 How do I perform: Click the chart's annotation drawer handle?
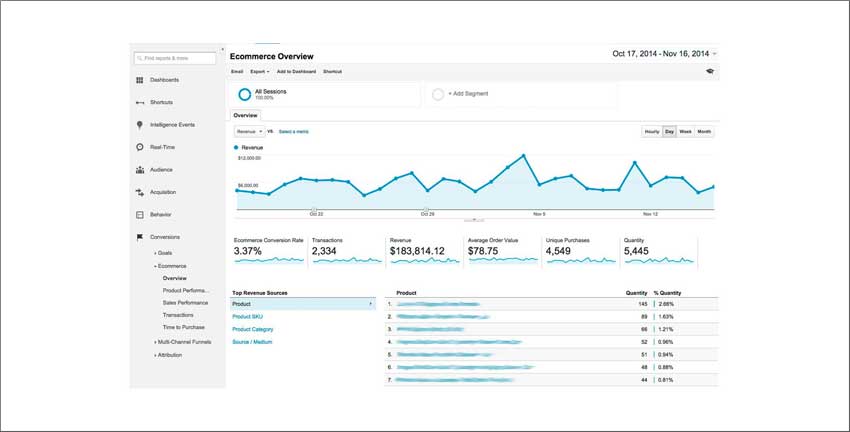(474, 221)
